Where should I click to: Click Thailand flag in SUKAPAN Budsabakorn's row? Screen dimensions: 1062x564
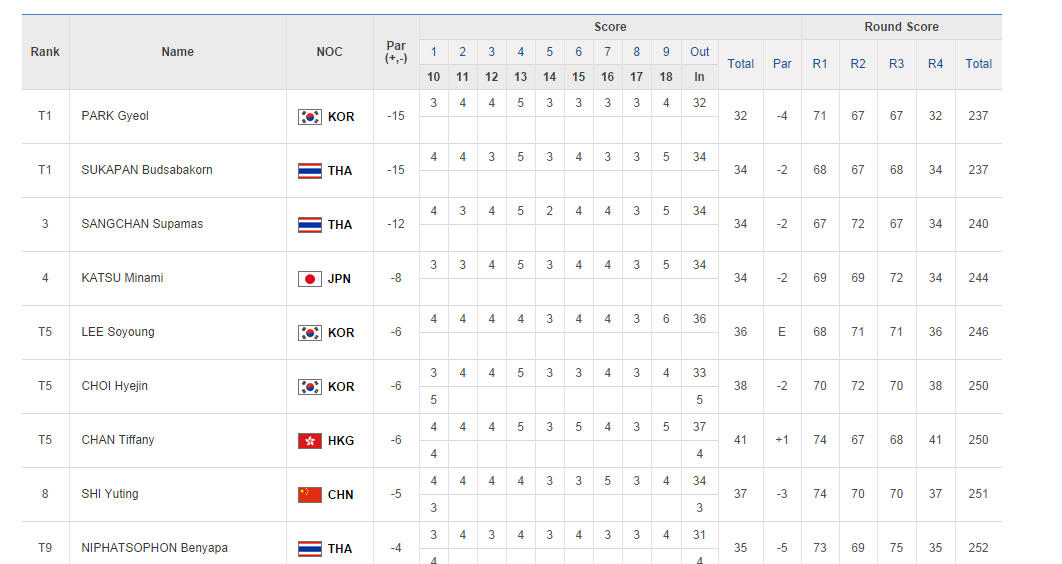309,171
